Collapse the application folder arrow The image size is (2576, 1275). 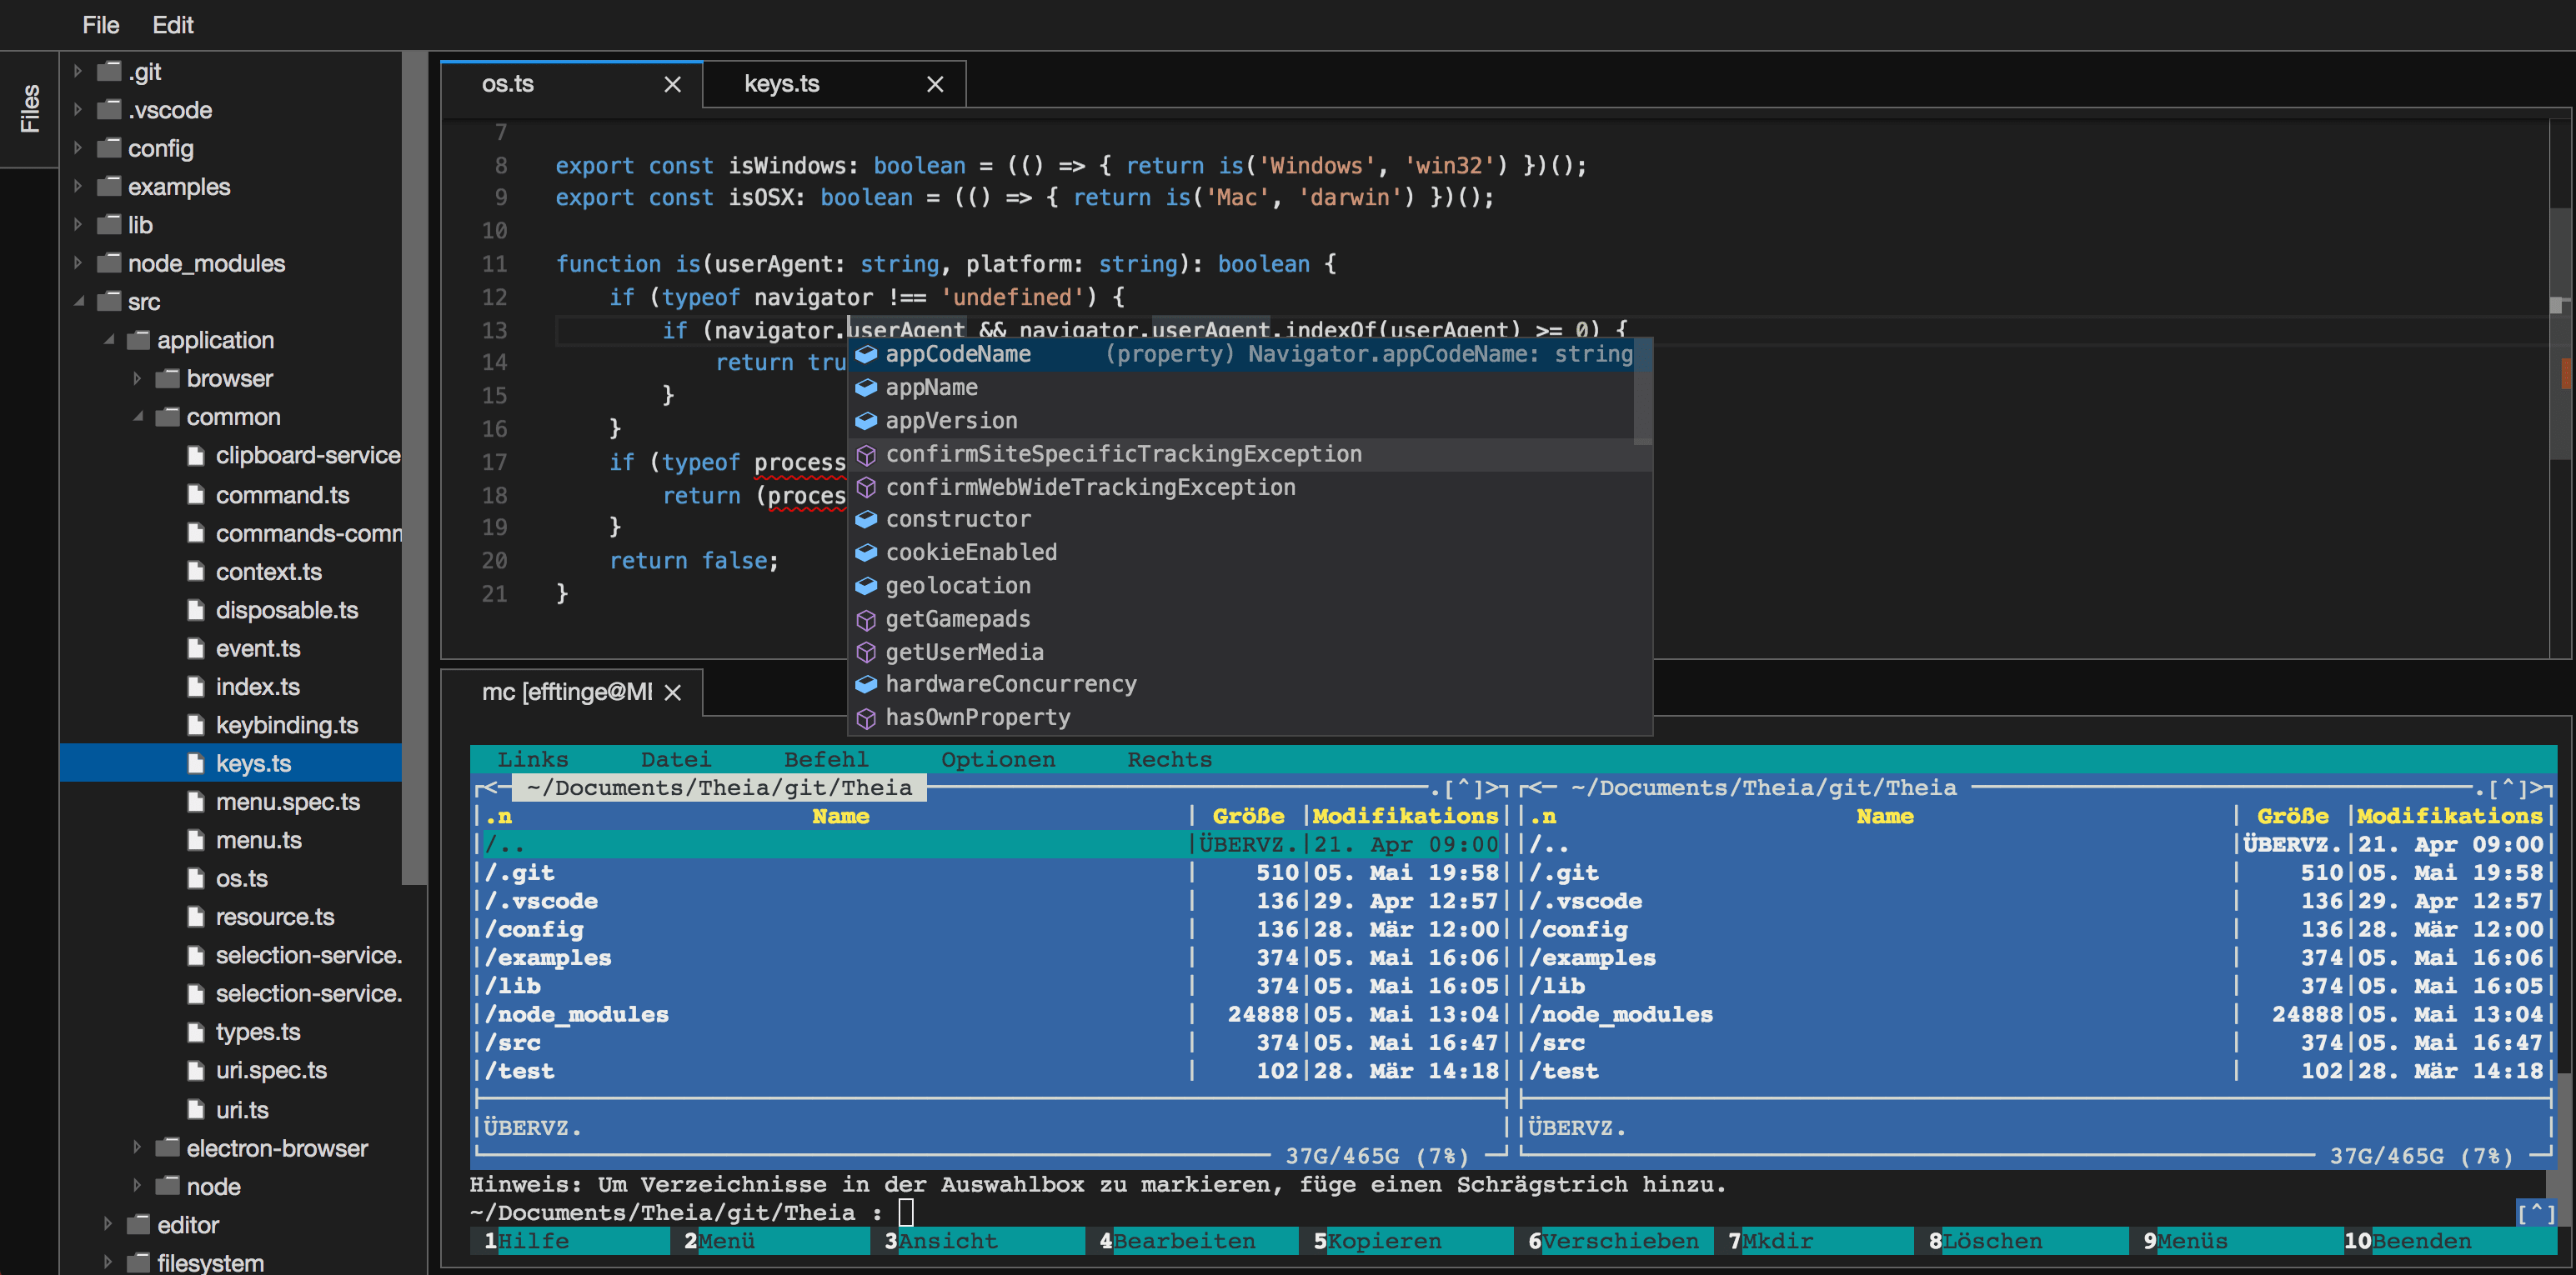coord(108,340)
